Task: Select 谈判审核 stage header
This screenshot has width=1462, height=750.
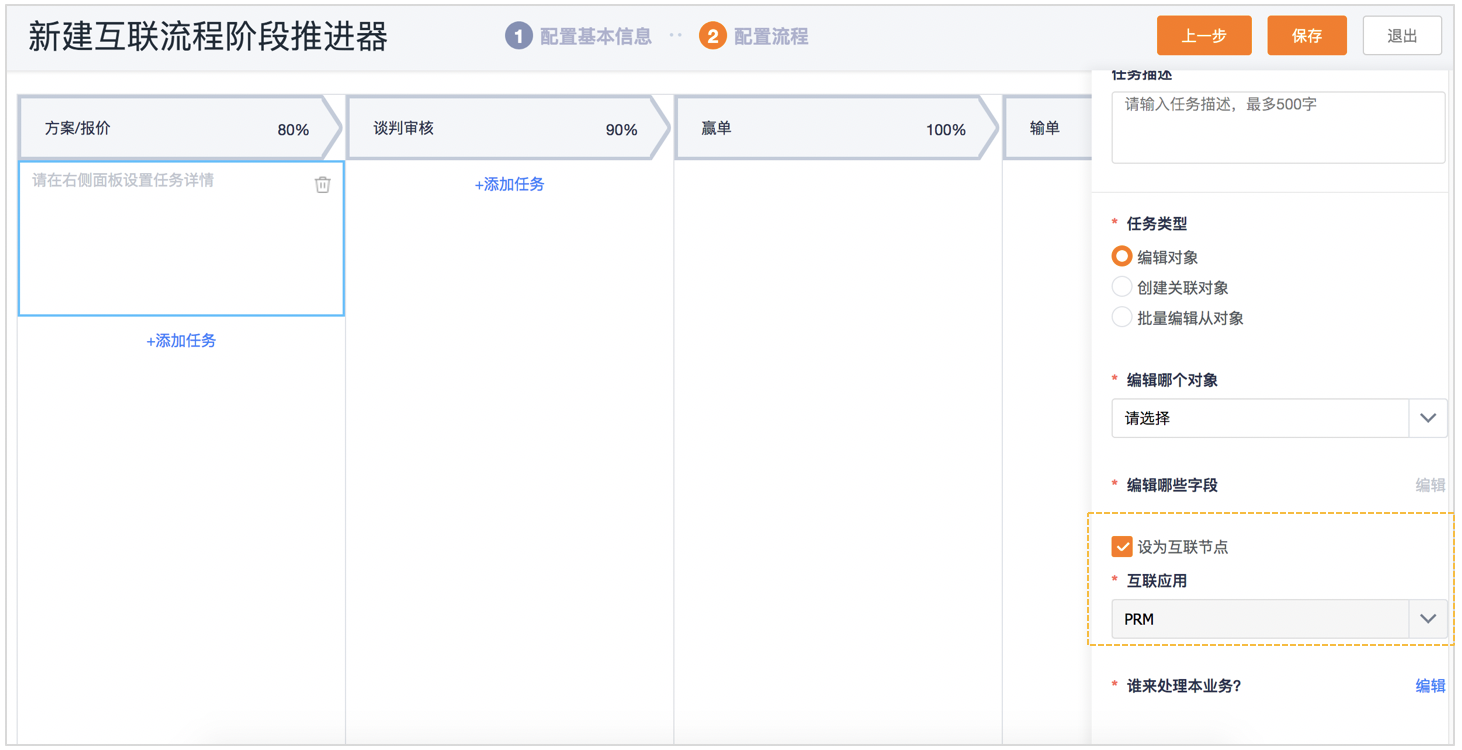Action: pyautogui.click(x=508, y=128)
